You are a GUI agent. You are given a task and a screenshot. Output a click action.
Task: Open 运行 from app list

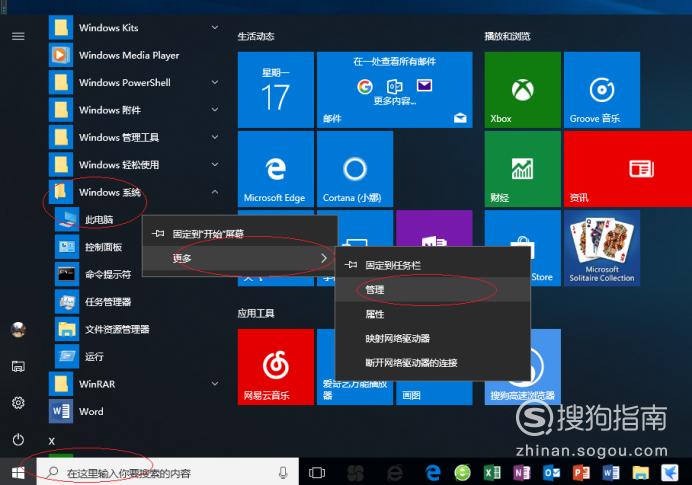tap(93, 356)
